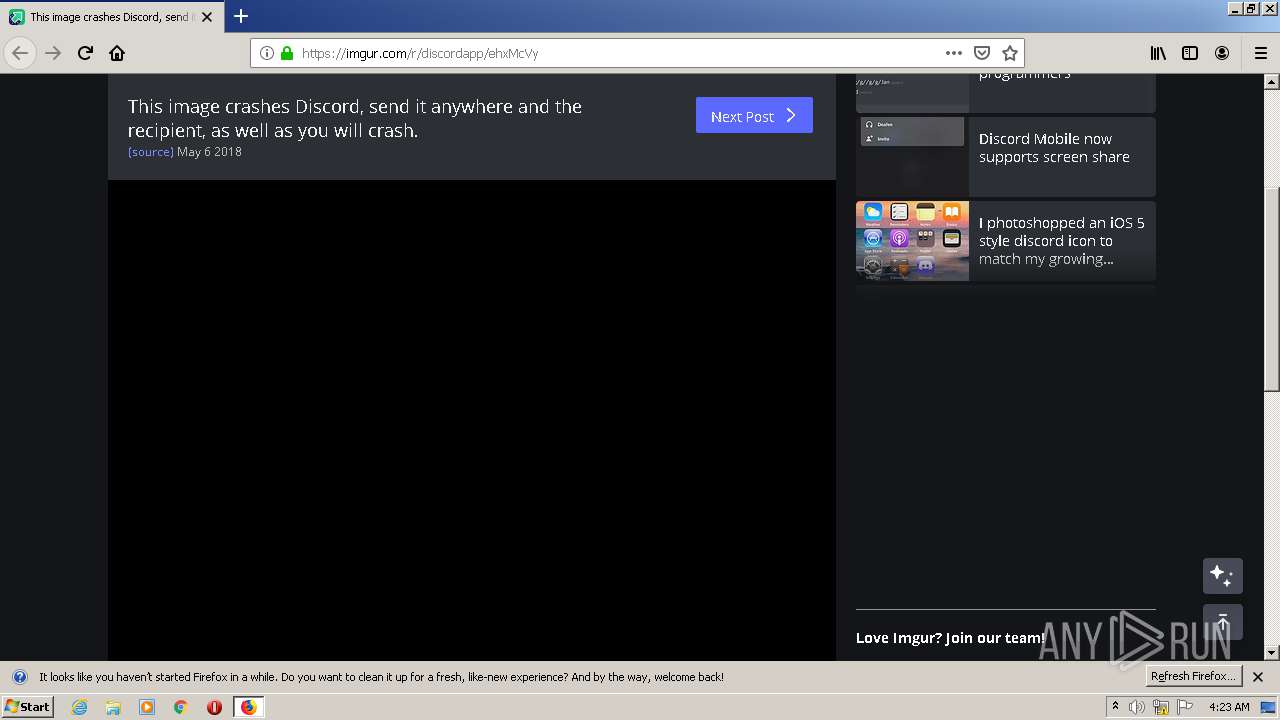Go forward using the forward arrow
The width and height of the screenshot is (1280, 720).
[x=53, y=53]
